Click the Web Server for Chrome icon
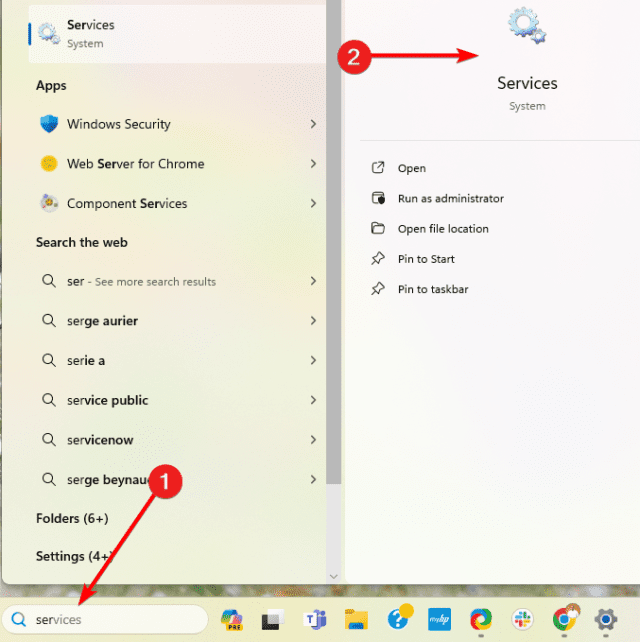The width and height of the screenshot is (640, 642). [x=49, y=163]
